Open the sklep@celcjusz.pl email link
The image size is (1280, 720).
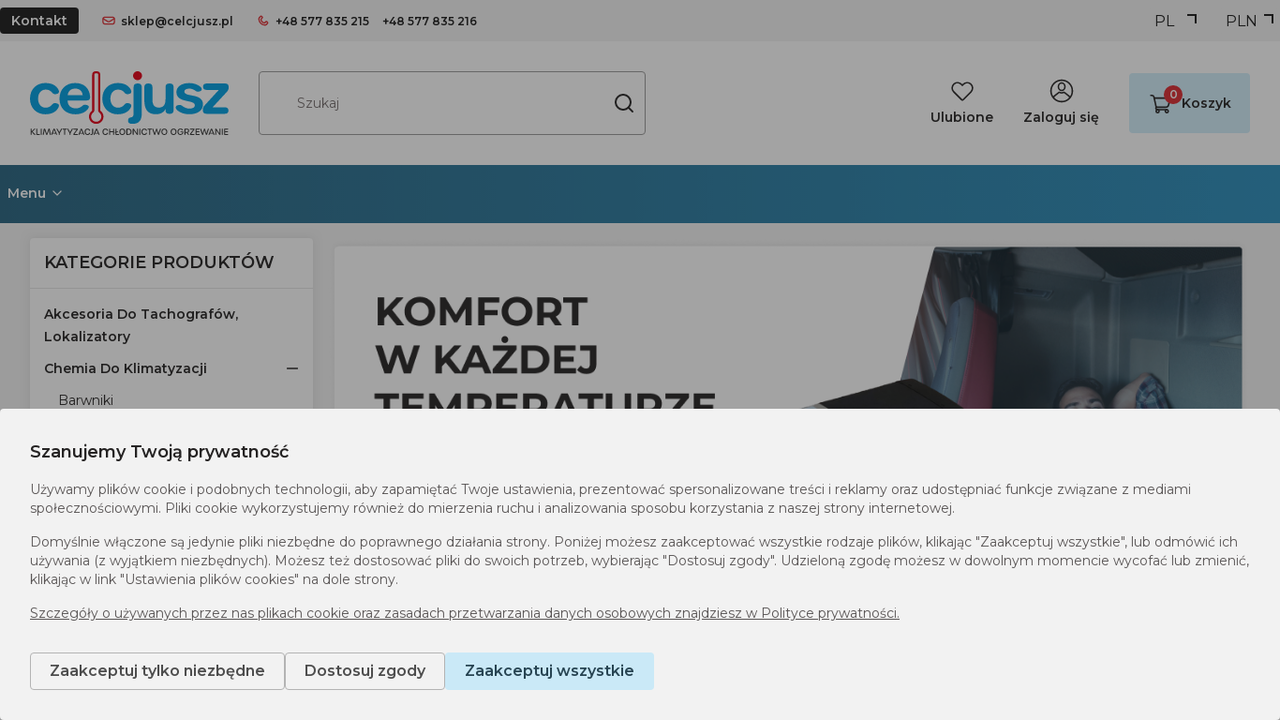(177, 21)
